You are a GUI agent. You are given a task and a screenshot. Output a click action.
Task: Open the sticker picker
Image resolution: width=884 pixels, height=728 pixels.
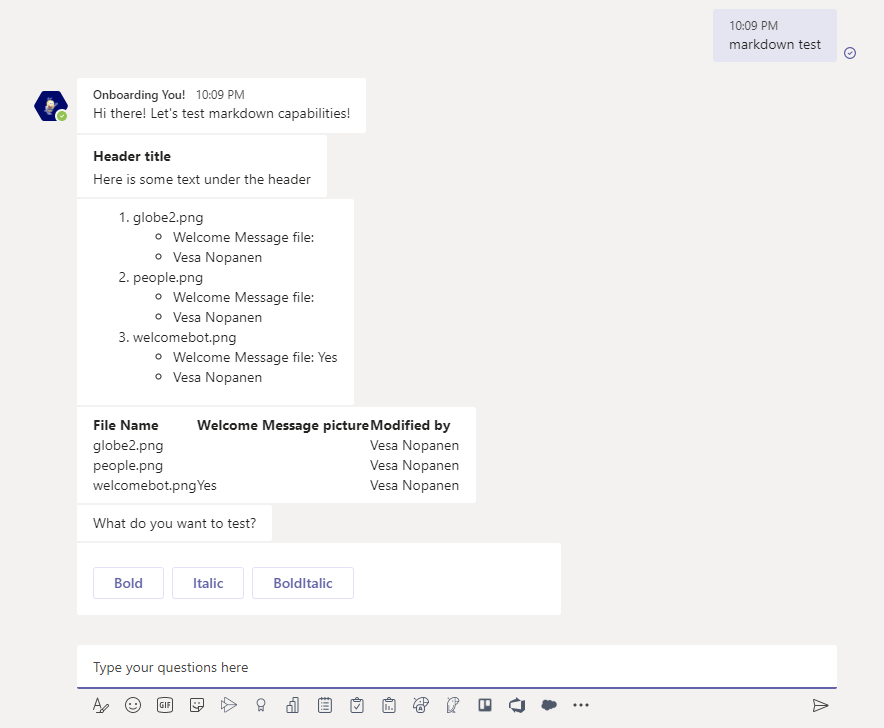pos(197,705)
